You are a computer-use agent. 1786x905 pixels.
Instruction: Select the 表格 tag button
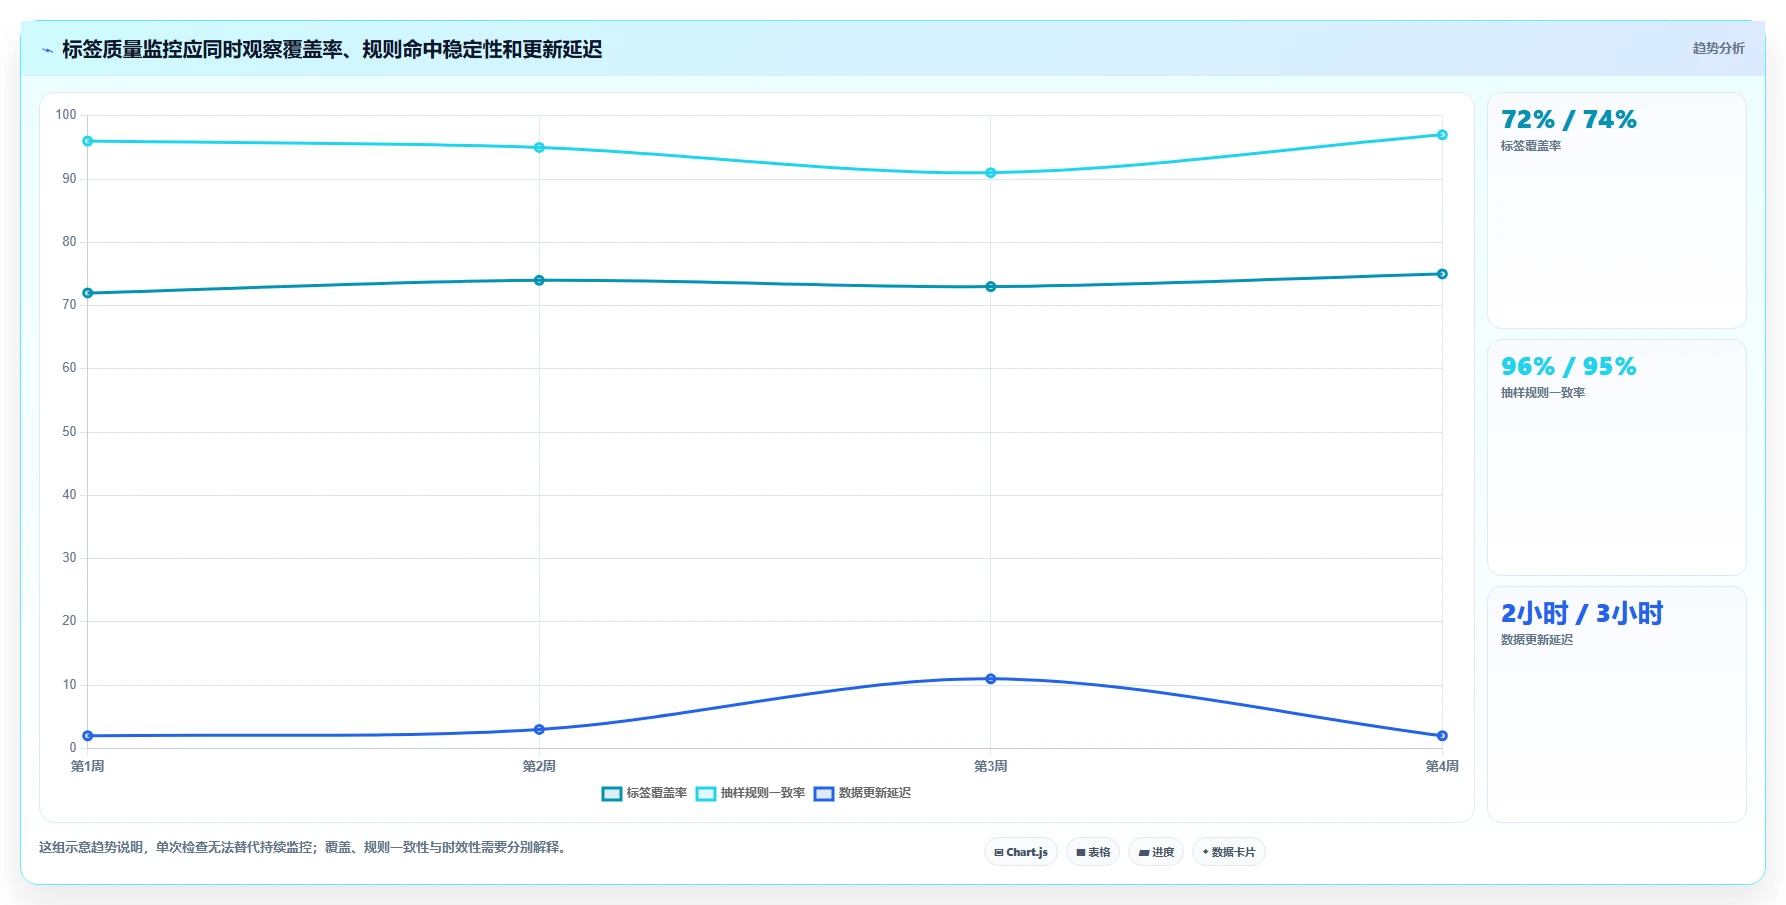(1093, 852)
